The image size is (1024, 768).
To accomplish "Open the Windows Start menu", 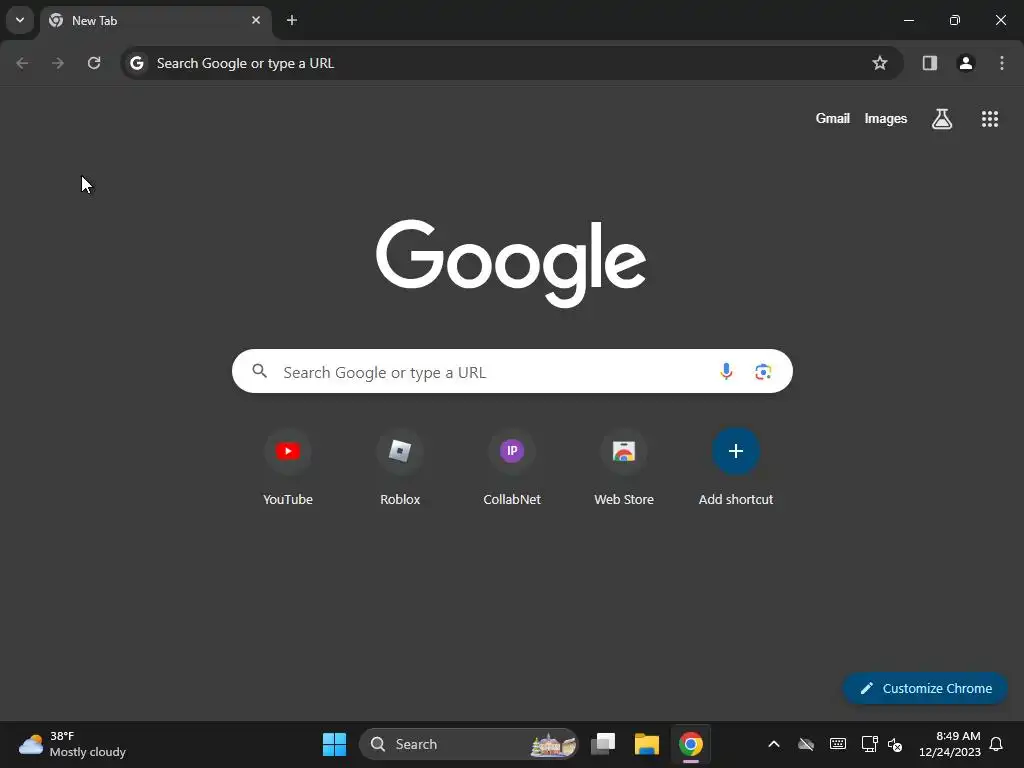I will (334, 744).
